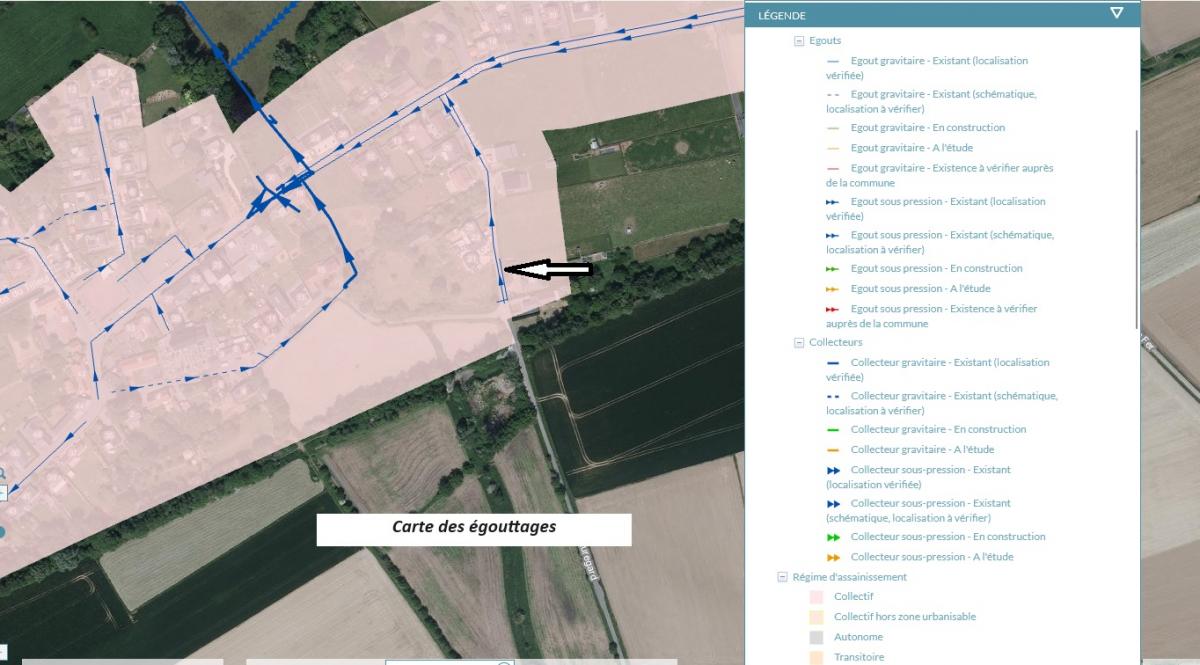
Task: Click the green Egout sous pression symbol
Action: click(833, 269)
